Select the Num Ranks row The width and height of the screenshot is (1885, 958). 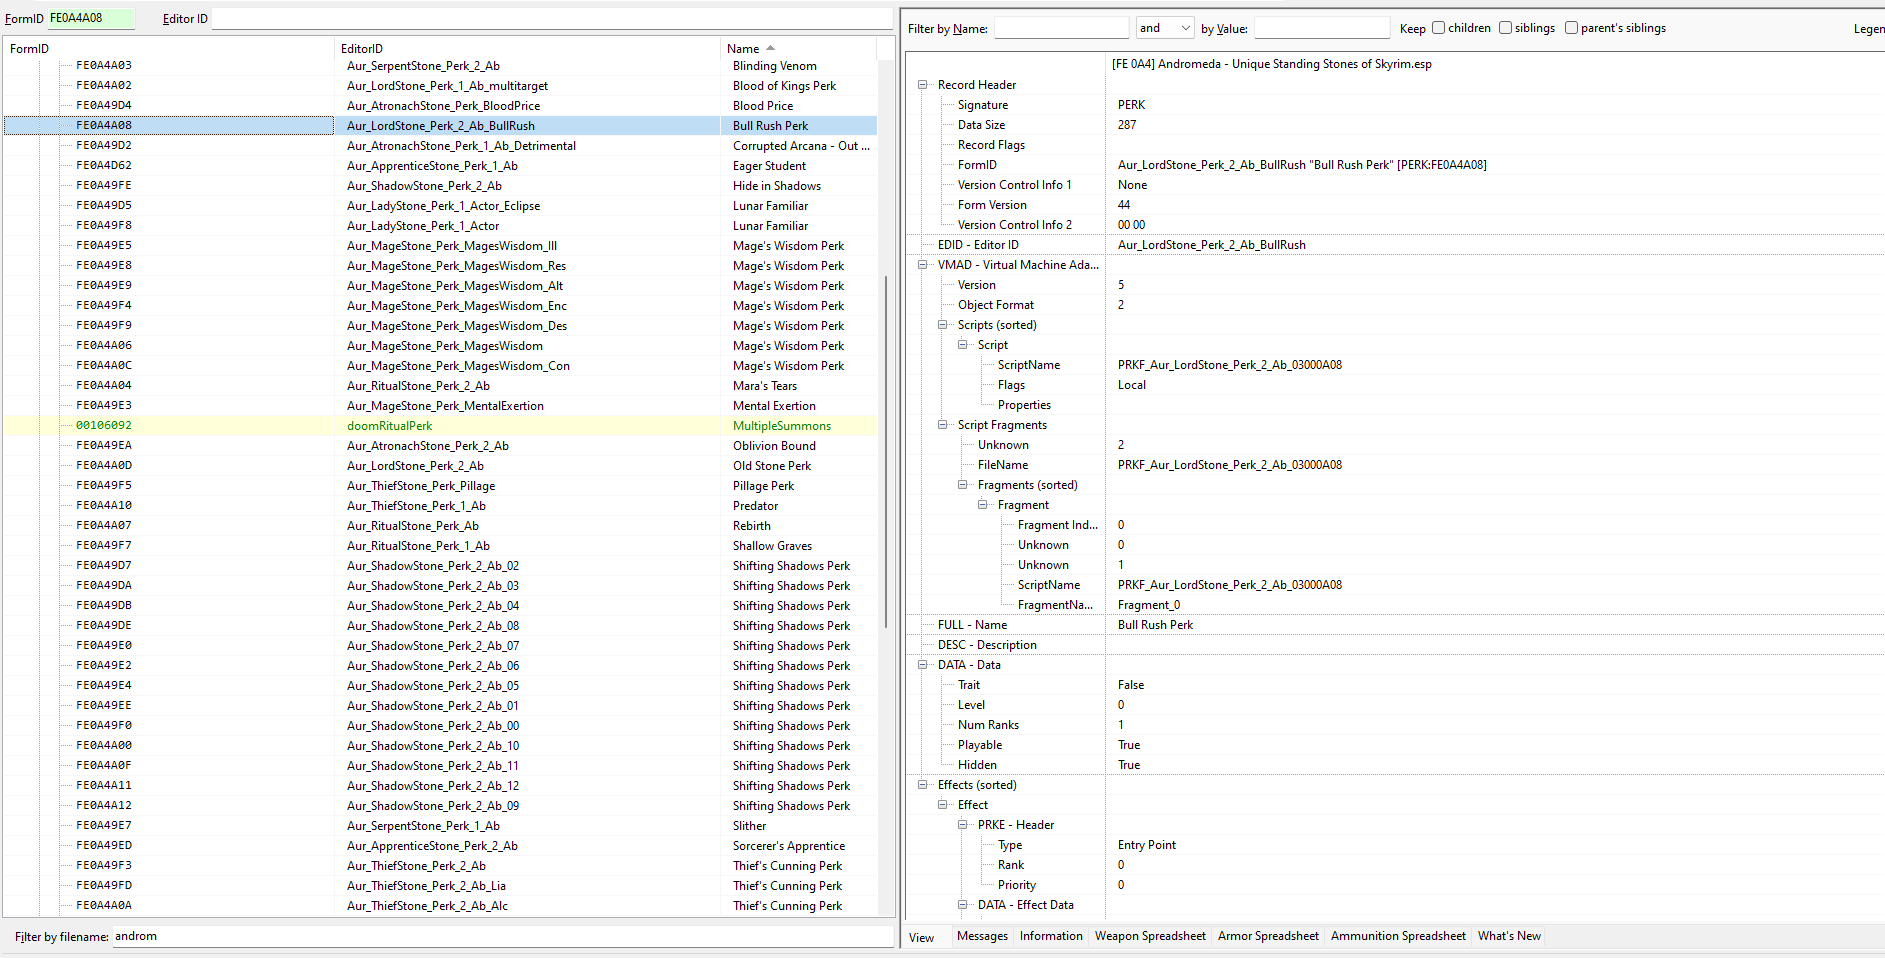[1395, 725]
